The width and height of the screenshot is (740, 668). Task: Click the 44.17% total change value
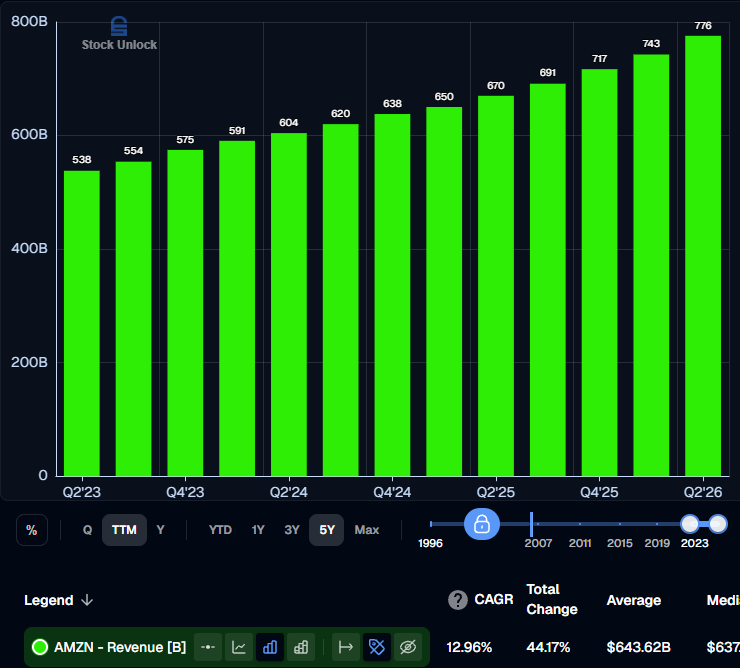tap(548, 647)
